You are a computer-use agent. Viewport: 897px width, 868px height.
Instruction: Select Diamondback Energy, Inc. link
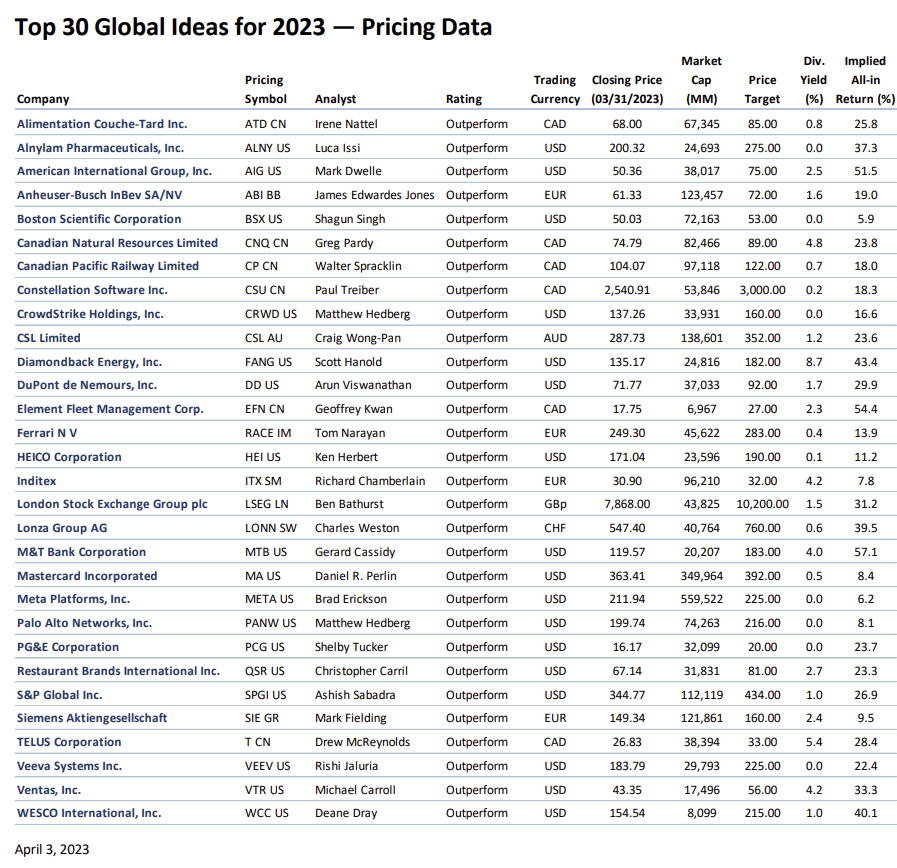point(89,362)
